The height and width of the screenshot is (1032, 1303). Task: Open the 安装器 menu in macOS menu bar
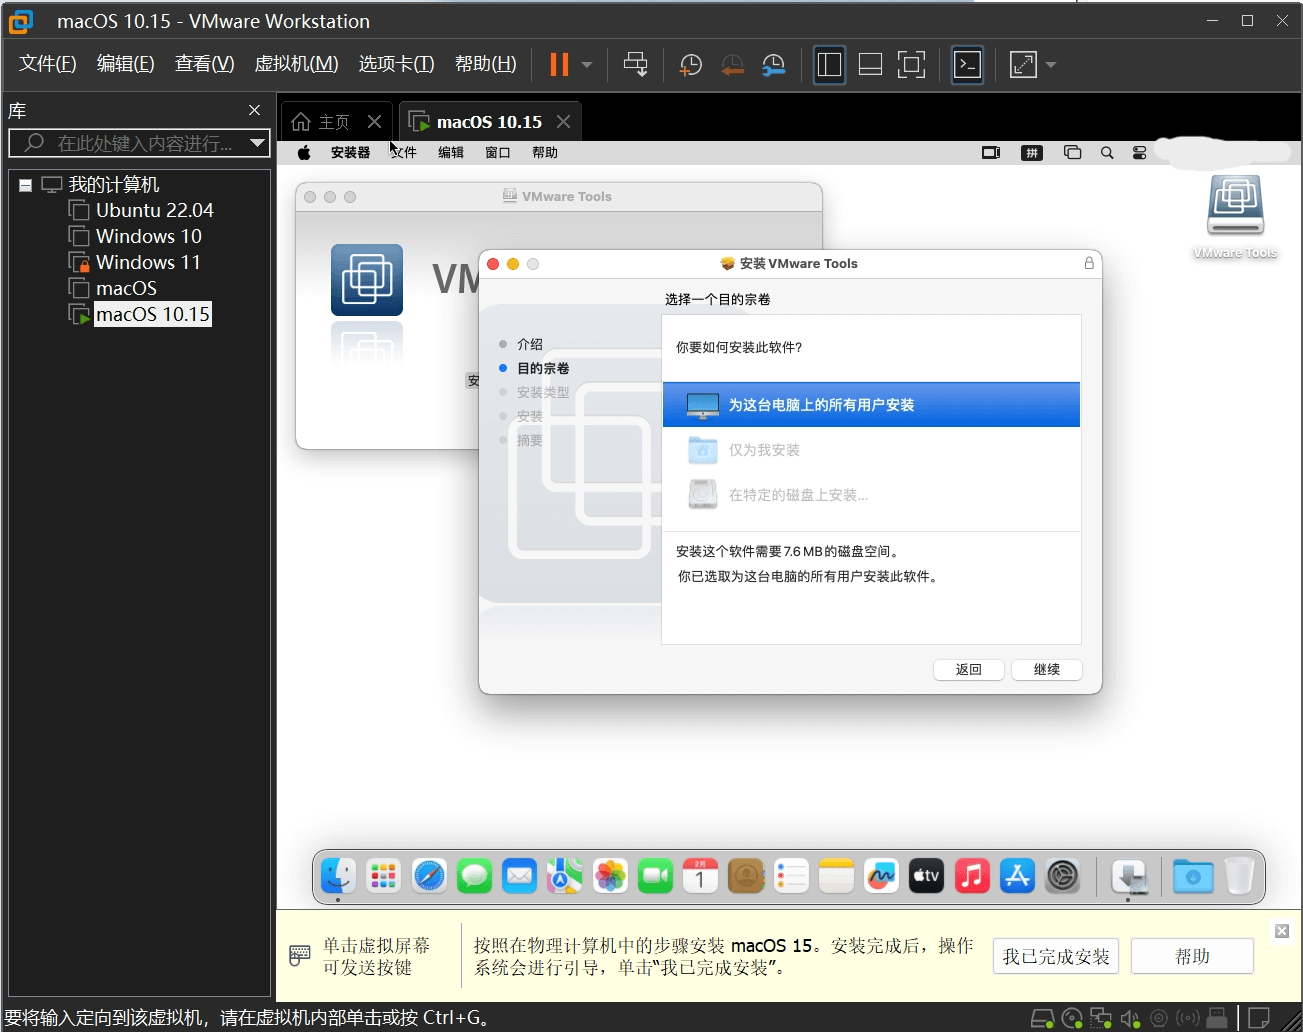click(x=350, y=153)
